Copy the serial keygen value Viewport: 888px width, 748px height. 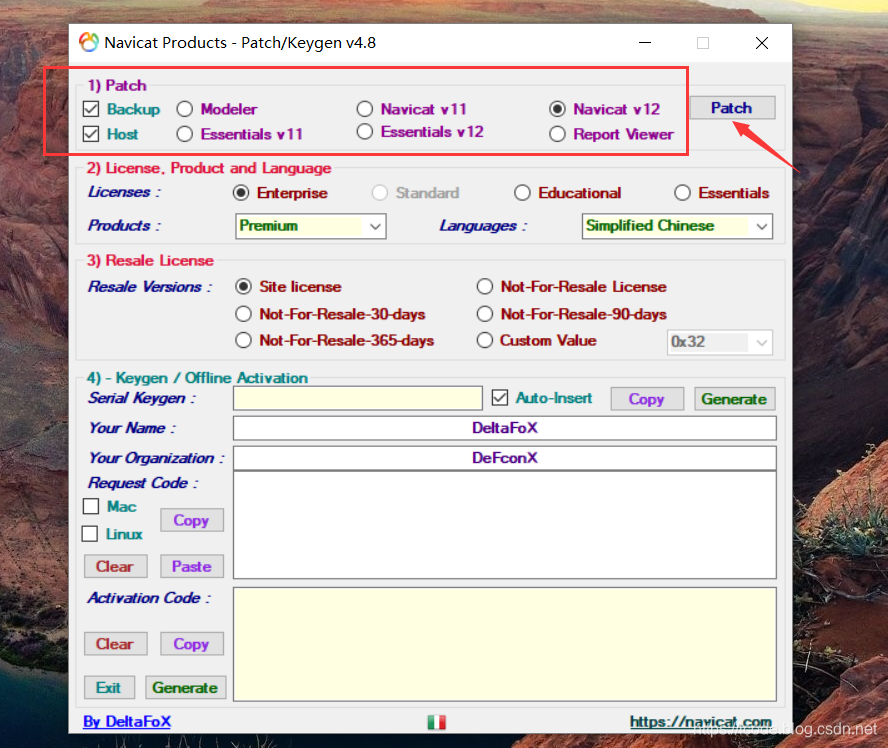click(x=647, y=399)
